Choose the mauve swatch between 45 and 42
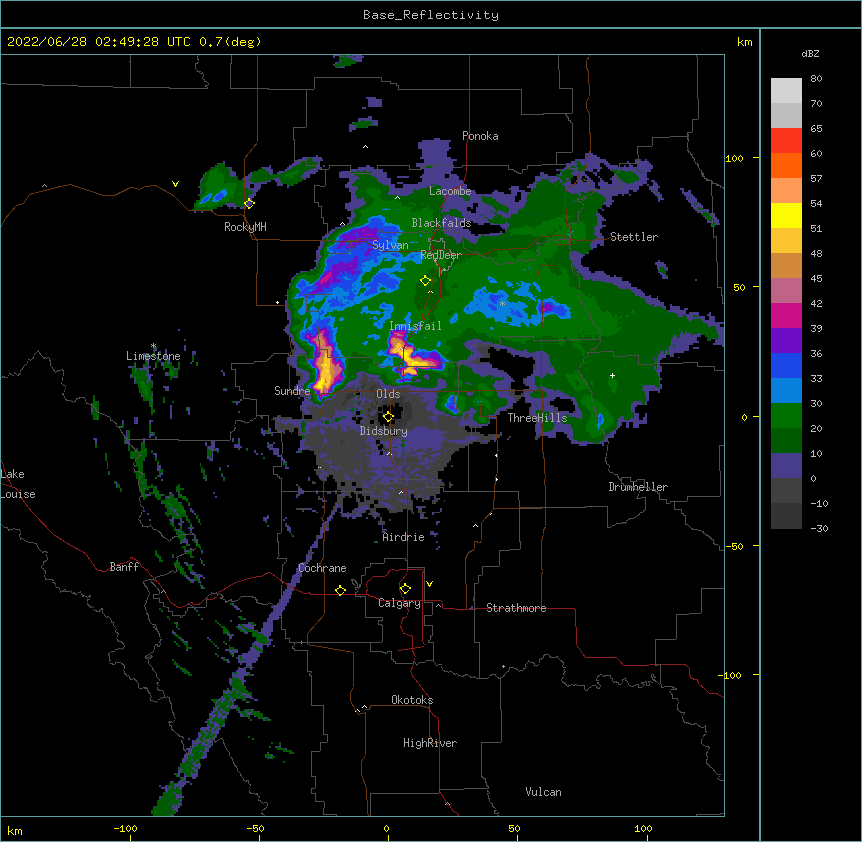 tap(786, 291)
